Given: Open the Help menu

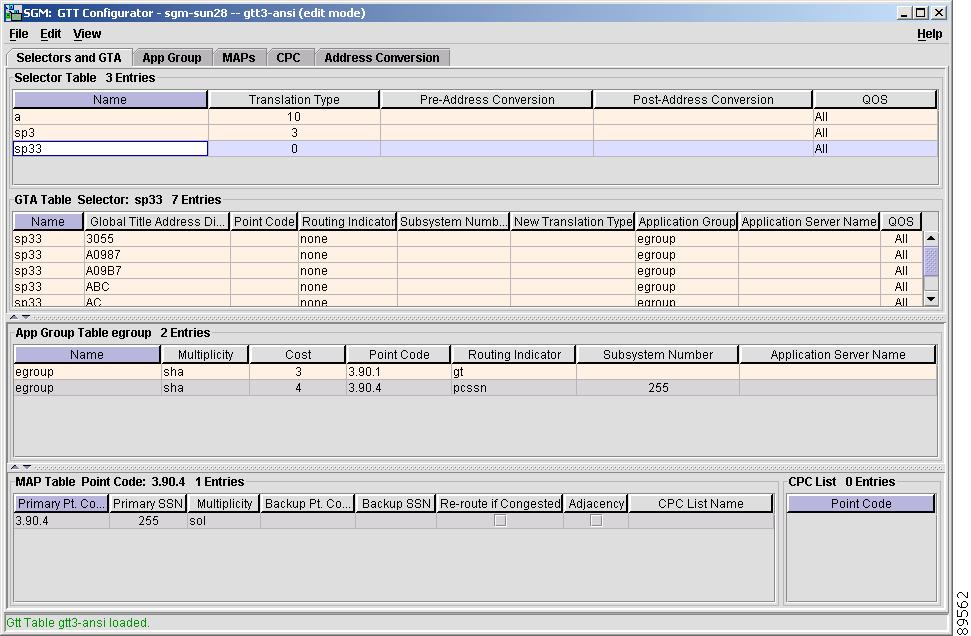Looking at the screenshot, I should click(929, 34).
